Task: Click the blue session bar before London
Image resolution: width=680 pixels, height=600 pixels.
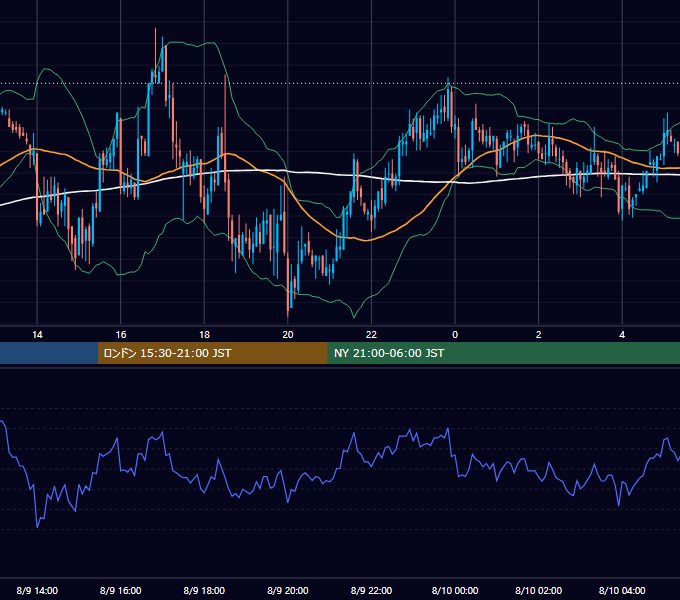Action: [x=49, y=353]
